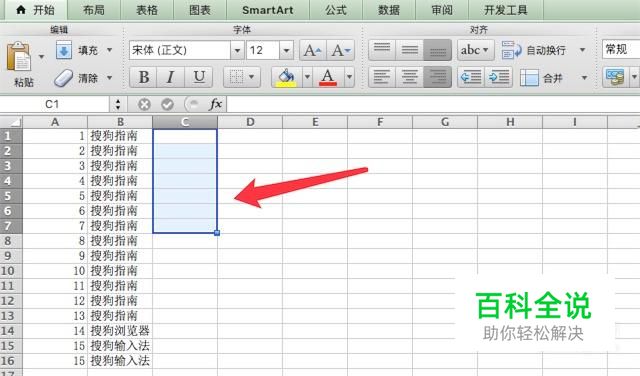Switch to the 表格 (Tables) tab
Screen dimensions: 640x376
(x=147, y=10)
